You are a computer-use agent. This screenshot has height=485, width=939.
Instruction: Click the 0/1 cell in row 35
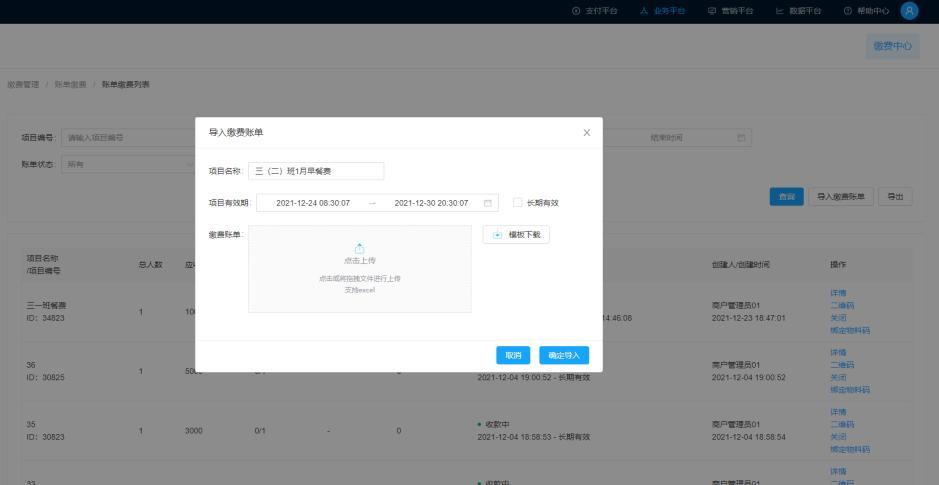point(261,431)
